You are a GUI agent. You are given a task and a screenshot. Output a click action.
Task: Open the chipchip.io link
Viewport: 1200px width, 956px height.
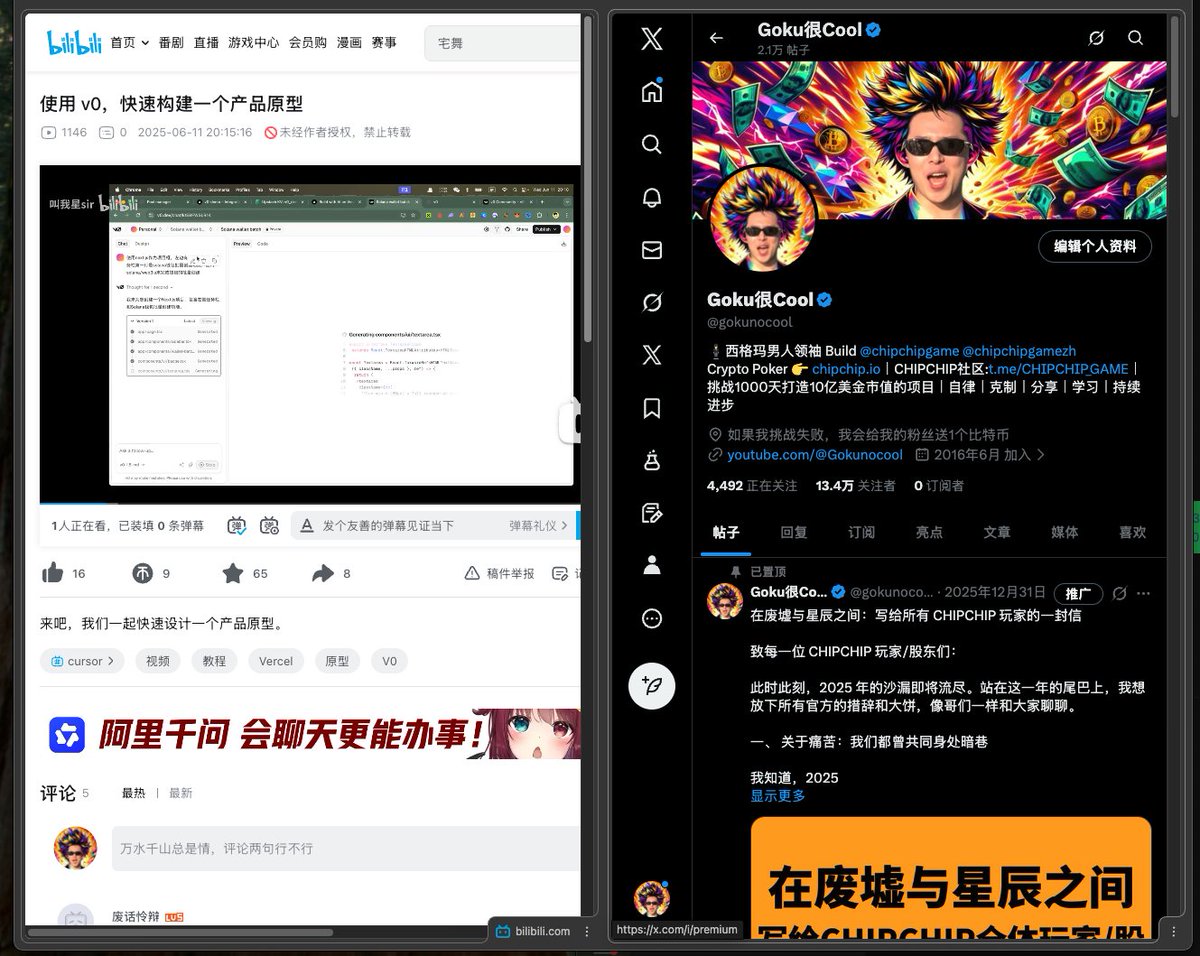[x=846, y=368]
